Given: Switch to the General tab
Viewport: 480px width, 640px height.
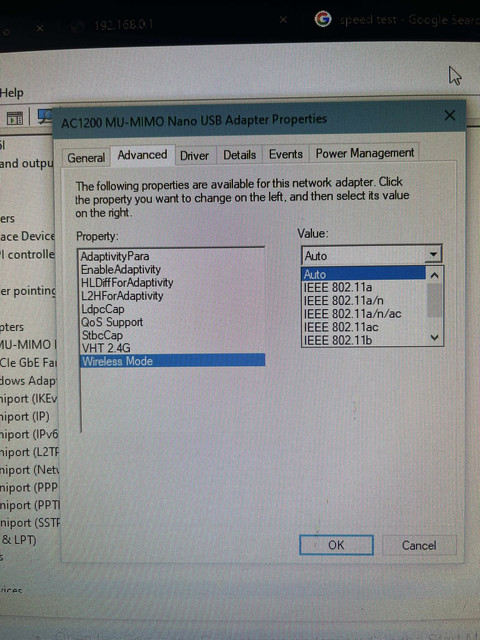Looking at the screenshot, I should pyautogui.click(x=86, y=158).
